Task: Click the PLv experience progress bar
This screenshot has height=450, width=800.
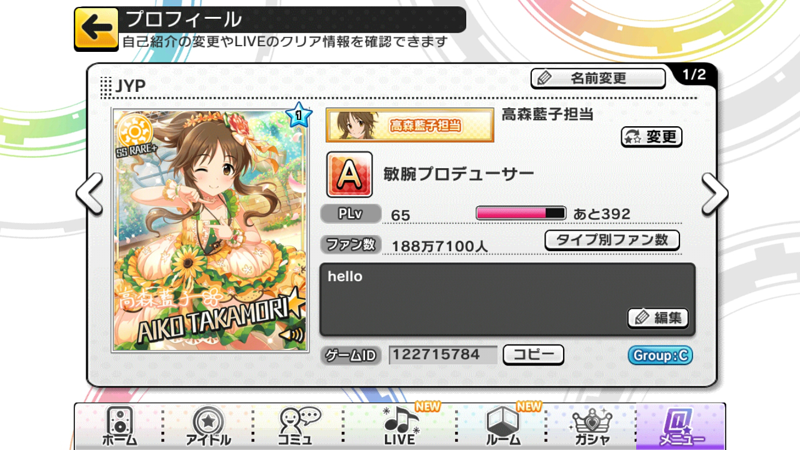Action: 520,213
